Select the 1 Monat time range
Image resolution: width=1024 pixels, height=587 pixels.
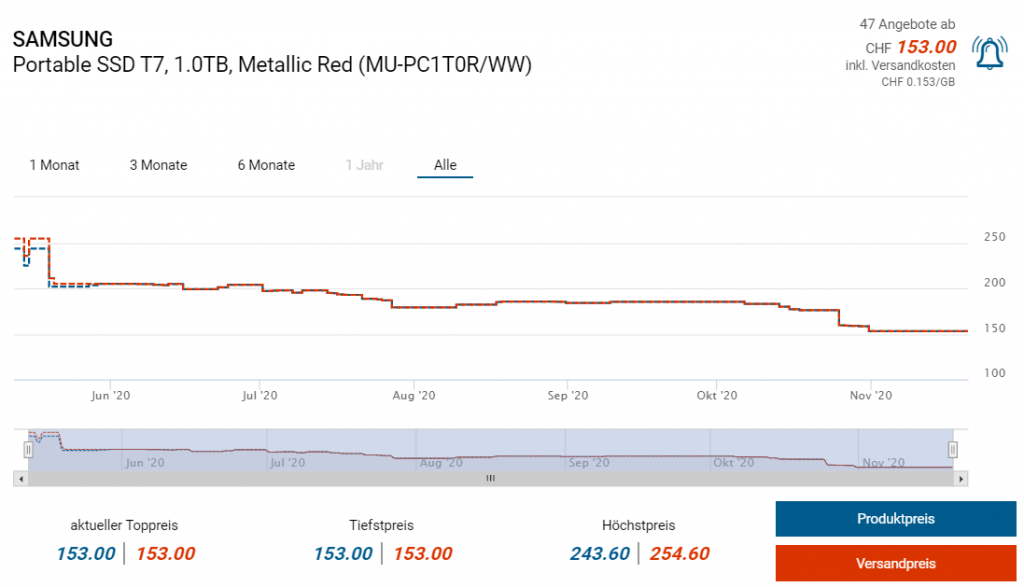coord(54,165)
